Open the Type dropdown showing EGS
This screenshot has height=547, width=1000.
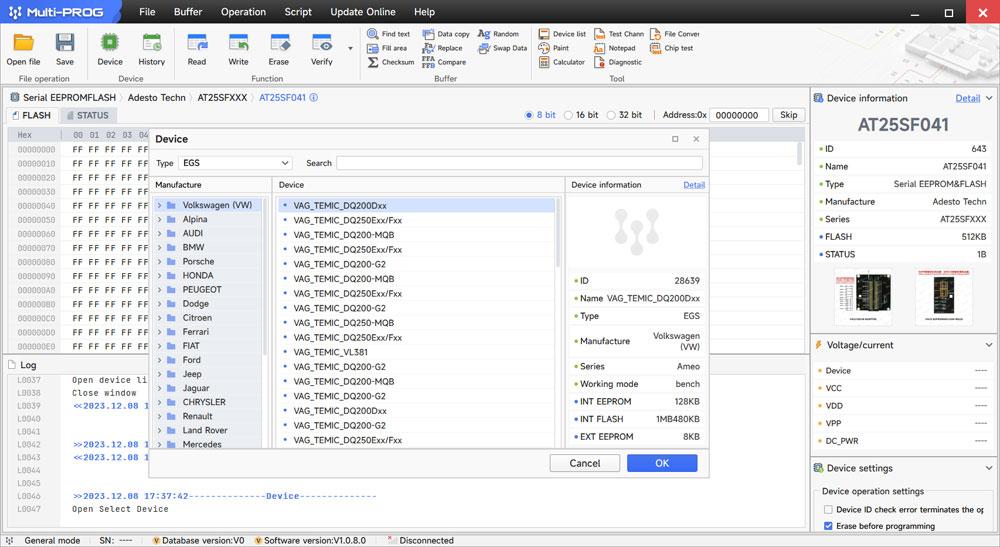pyautogui.click(x=236, y=163)
